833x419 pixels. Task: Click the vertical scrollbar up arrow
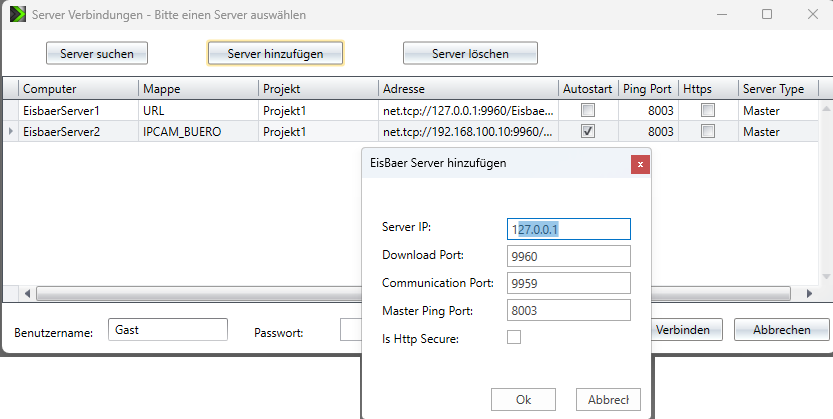(x=826, y=108)
